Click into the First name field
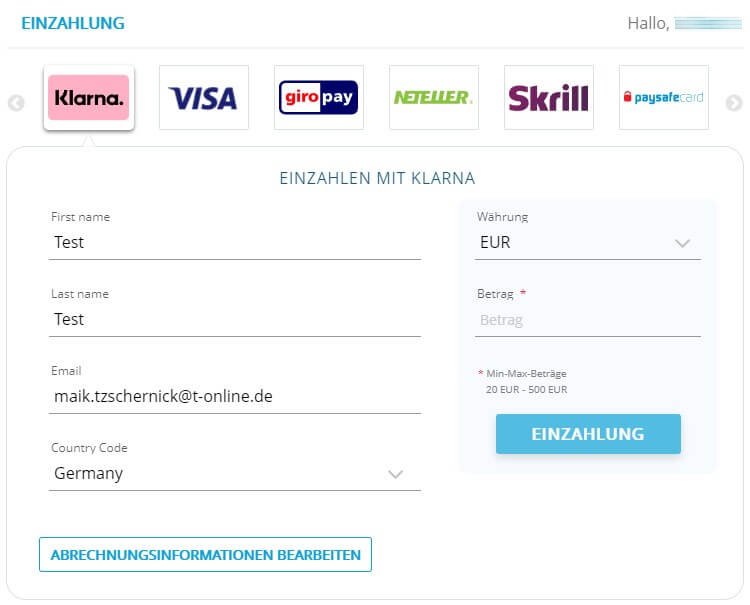Screen dimensions: 750x605 coord(235,242)
